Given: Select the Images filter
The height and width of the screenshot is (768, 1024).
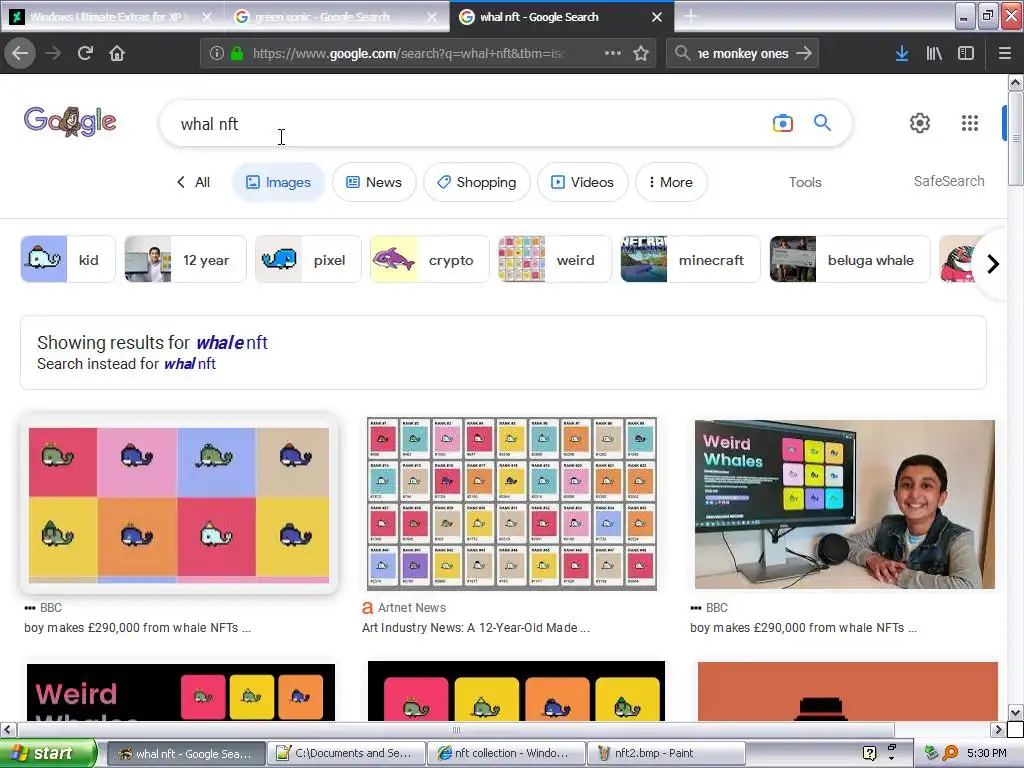Looking at the screenshot, I should coord(278,182).
